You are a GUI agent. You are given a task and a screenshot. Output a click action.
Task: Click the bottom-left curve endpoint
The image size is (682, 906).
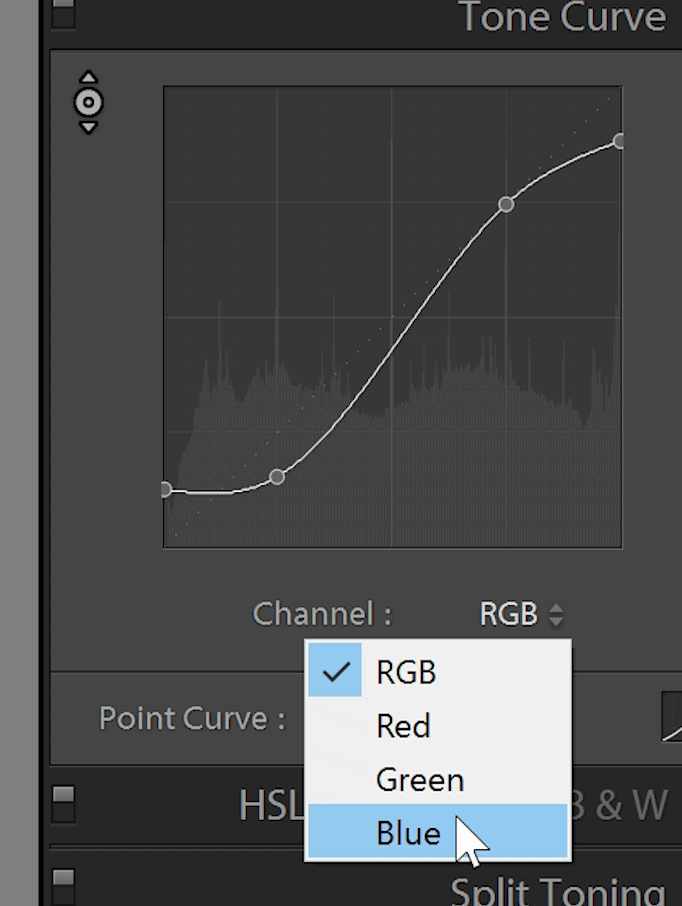point(166,489)
